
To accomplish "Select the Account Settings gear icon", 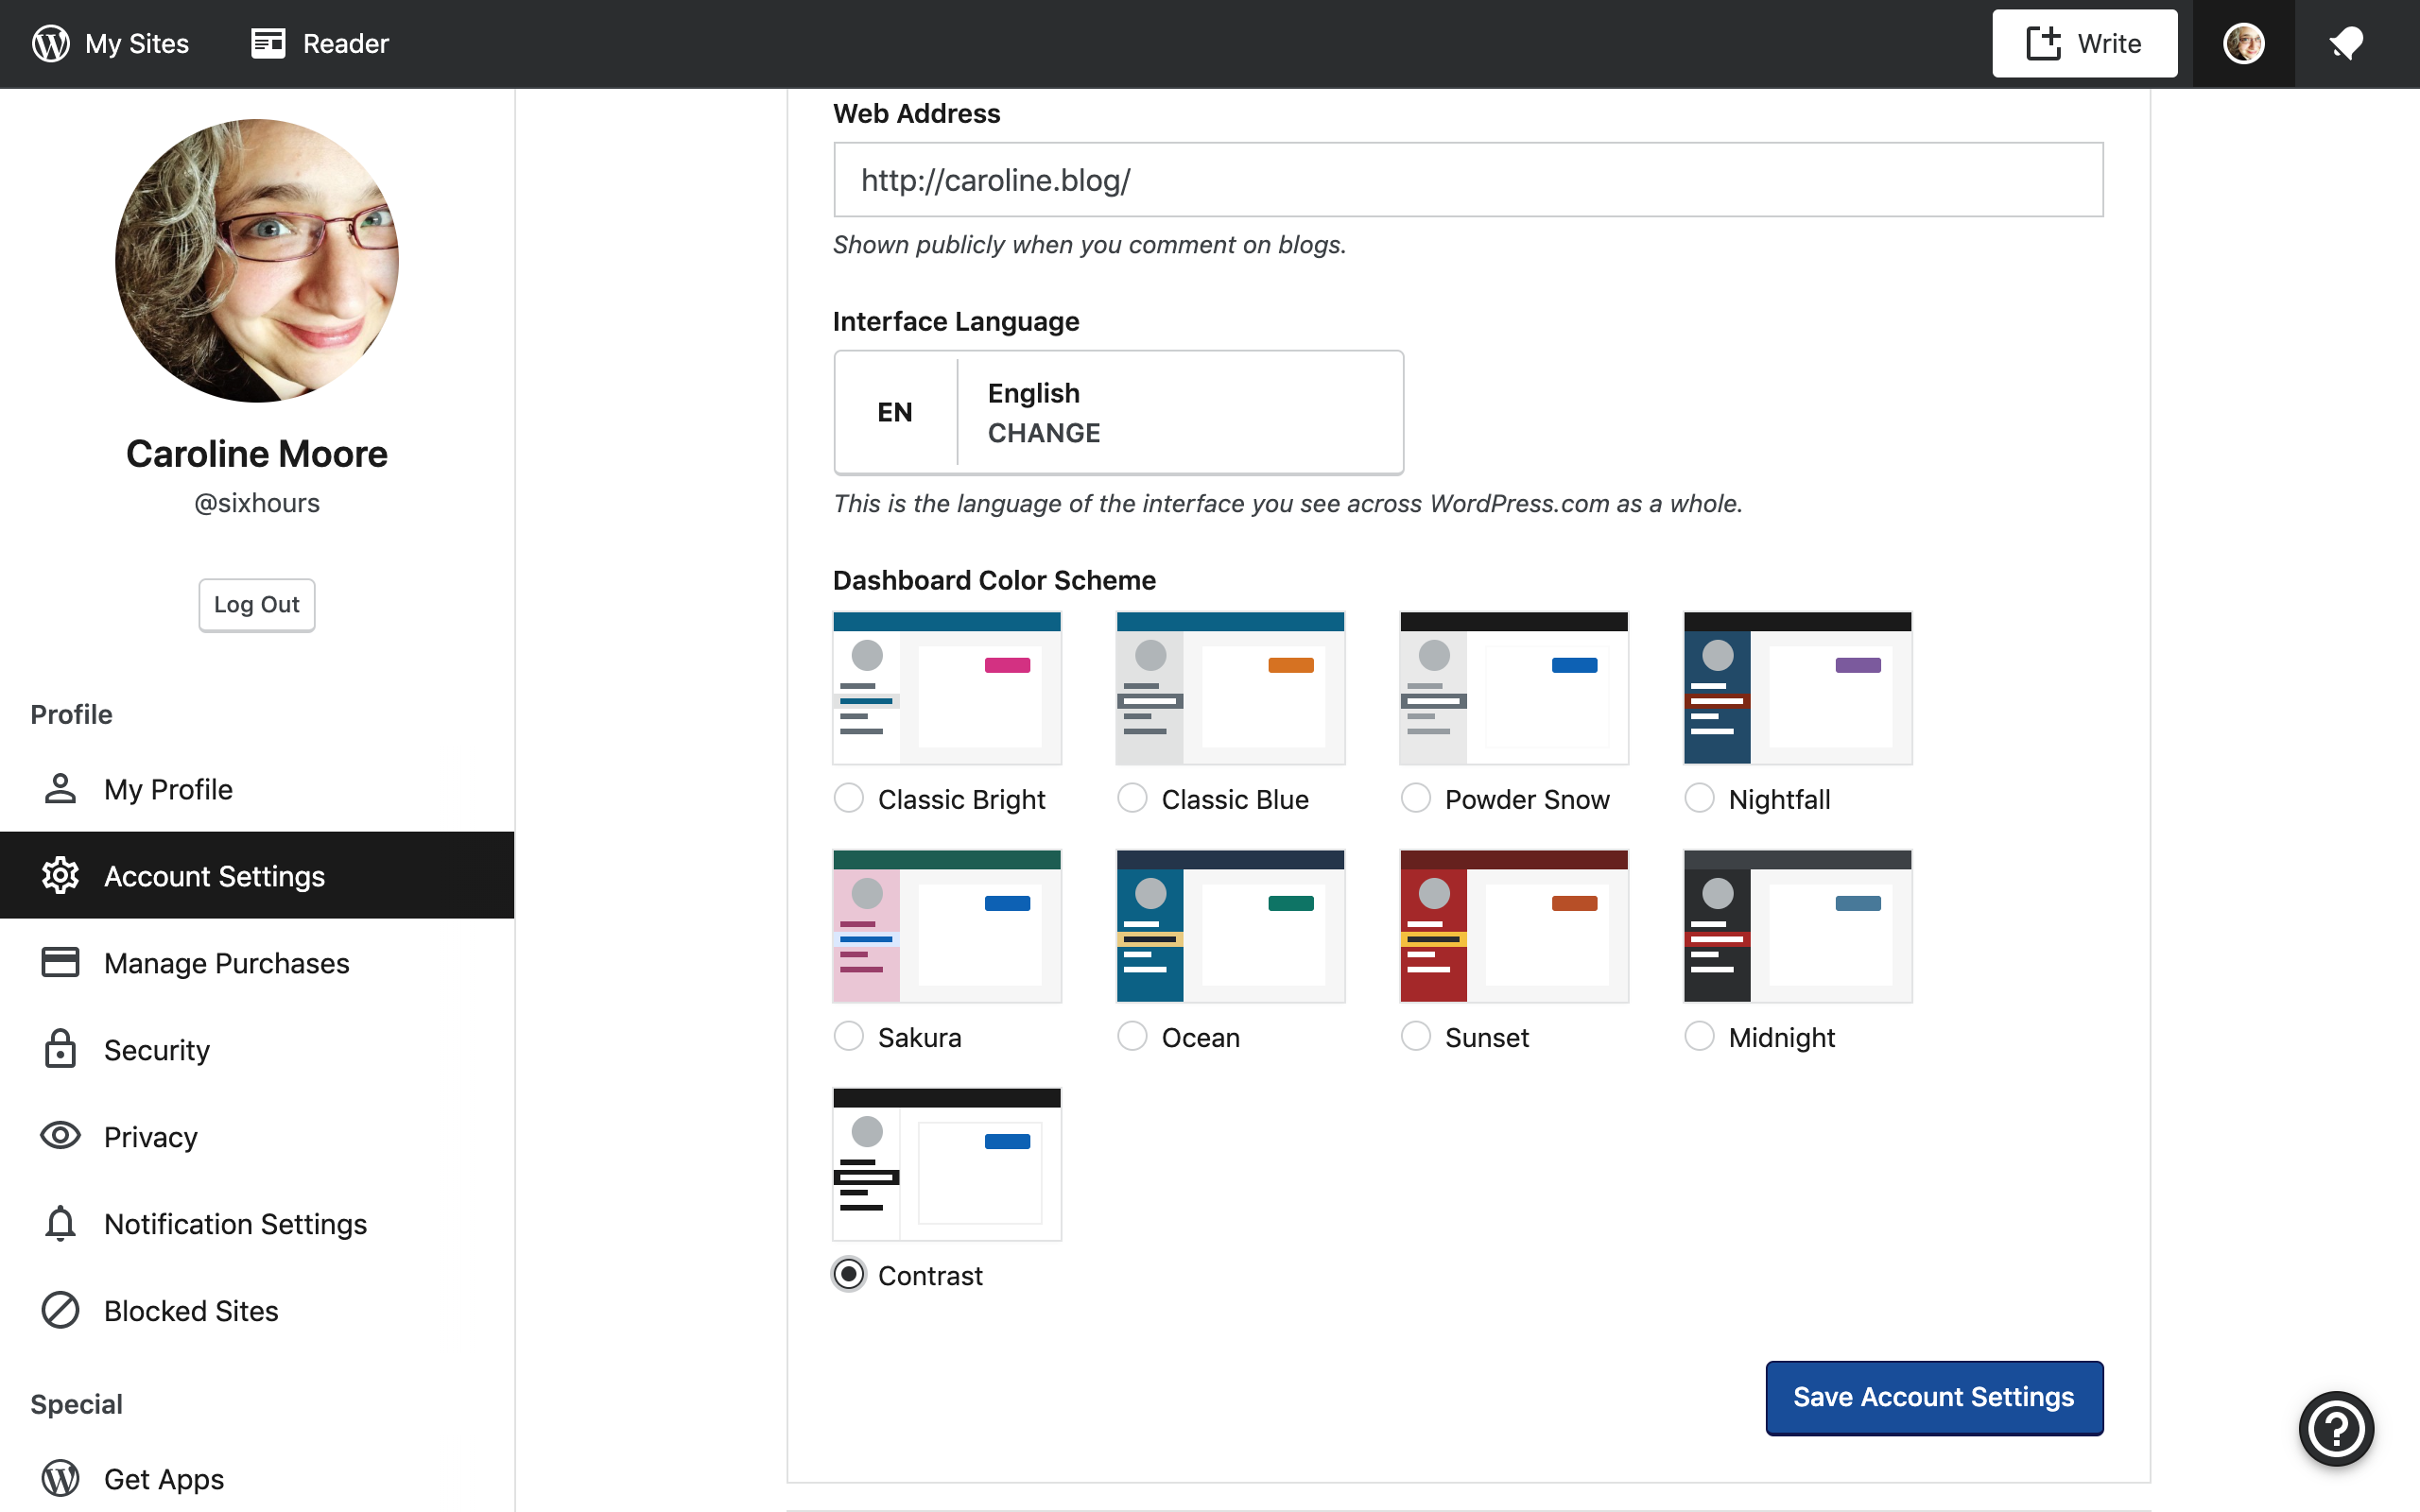I will tap(61, 875).
